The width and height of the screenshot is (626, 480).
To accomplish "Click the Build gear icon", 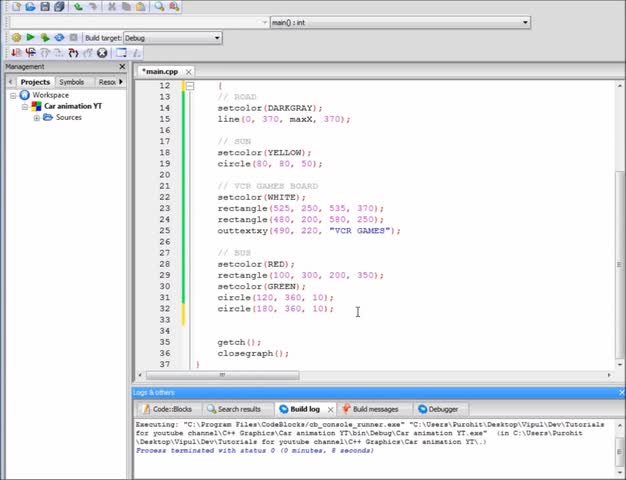I will point(16,38).
